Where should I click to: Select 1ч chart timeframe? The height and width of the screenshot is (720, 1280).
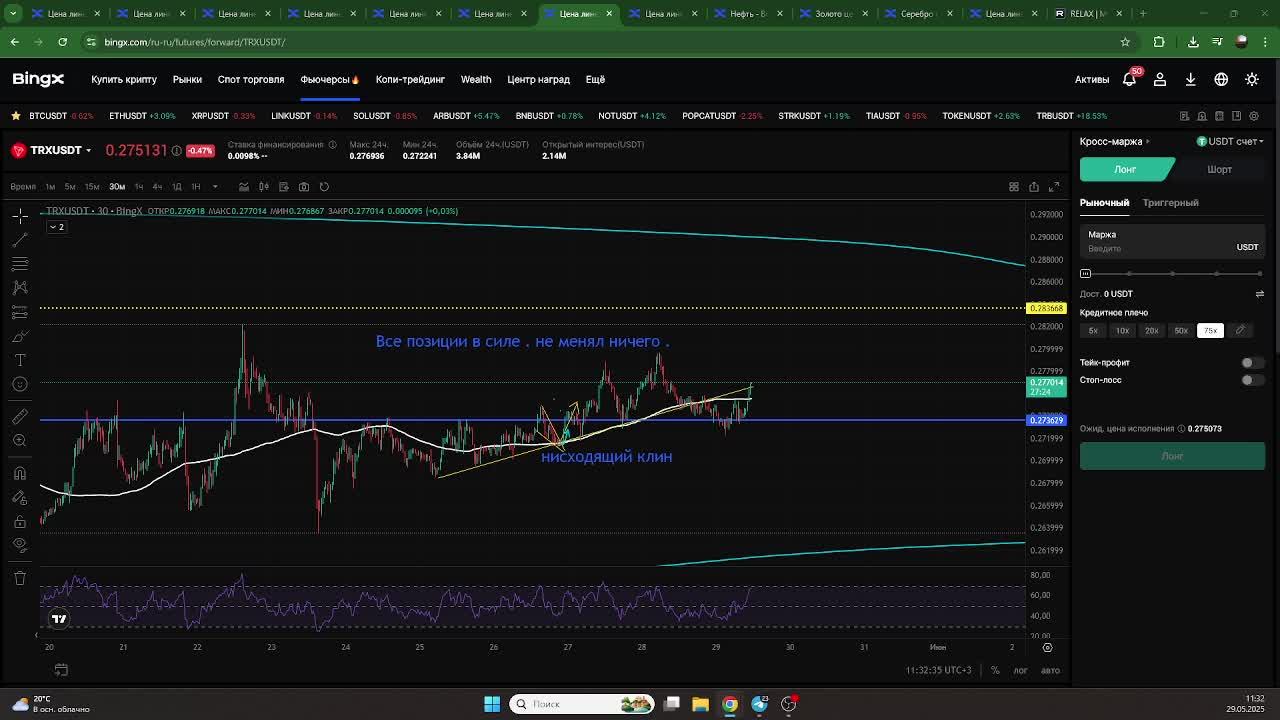[138, 186]
